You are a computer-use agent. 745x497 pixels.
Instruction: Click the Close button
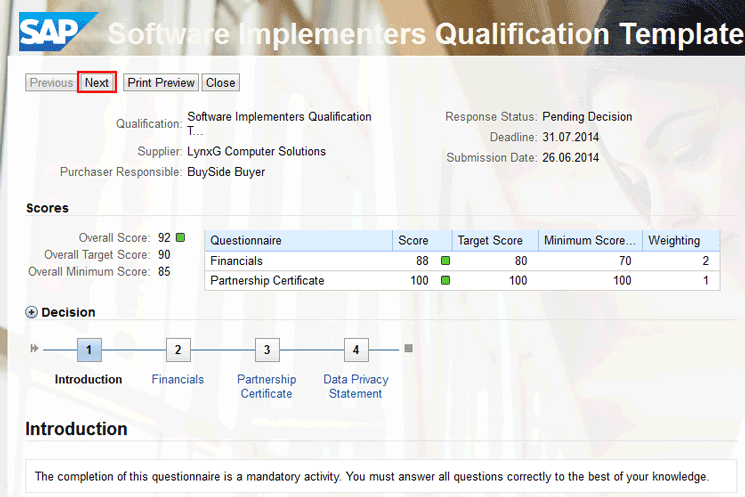tap(220, 83)
